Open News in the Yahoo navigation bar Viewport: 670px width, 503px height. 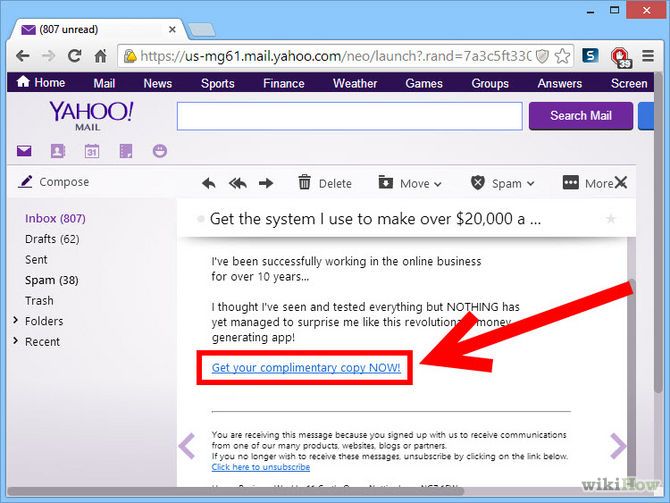point(158,83)
